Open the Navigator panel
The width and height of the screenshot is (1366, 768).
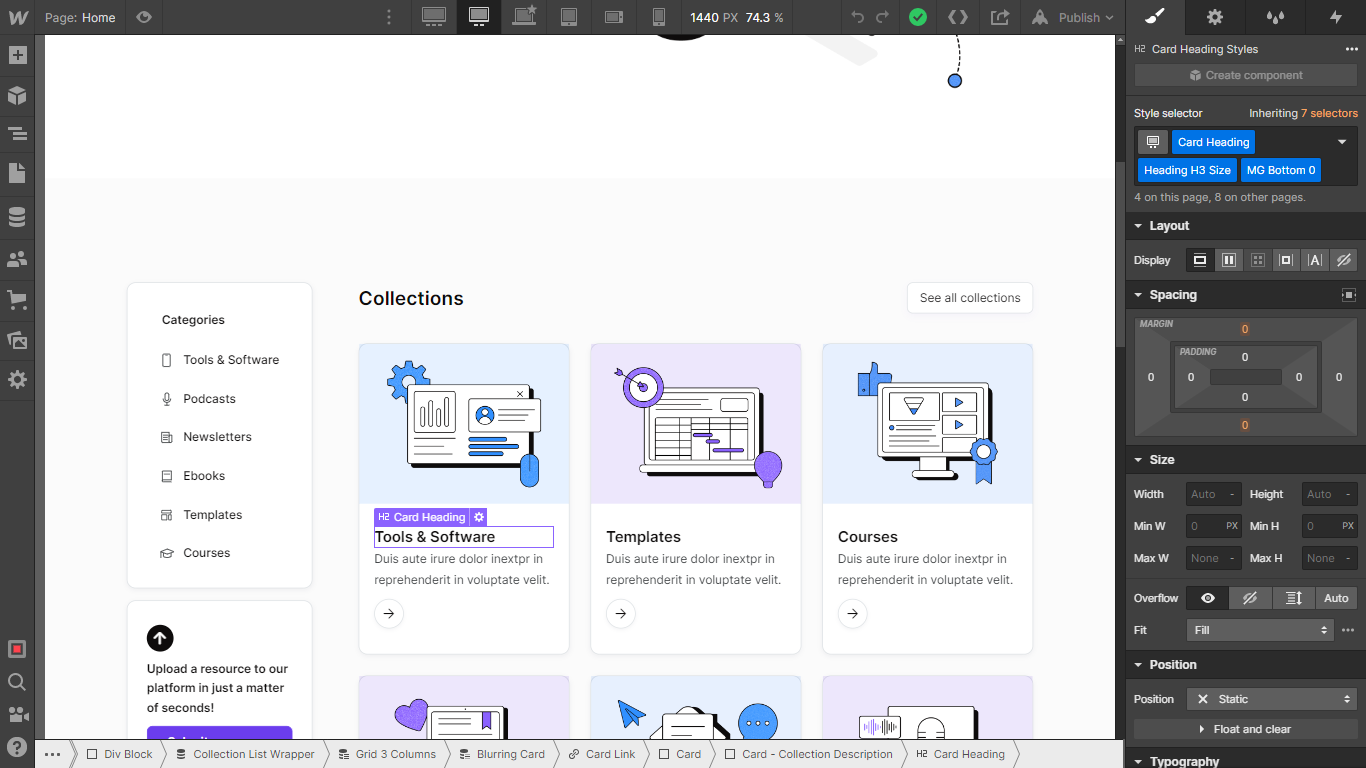click(16, 133)
